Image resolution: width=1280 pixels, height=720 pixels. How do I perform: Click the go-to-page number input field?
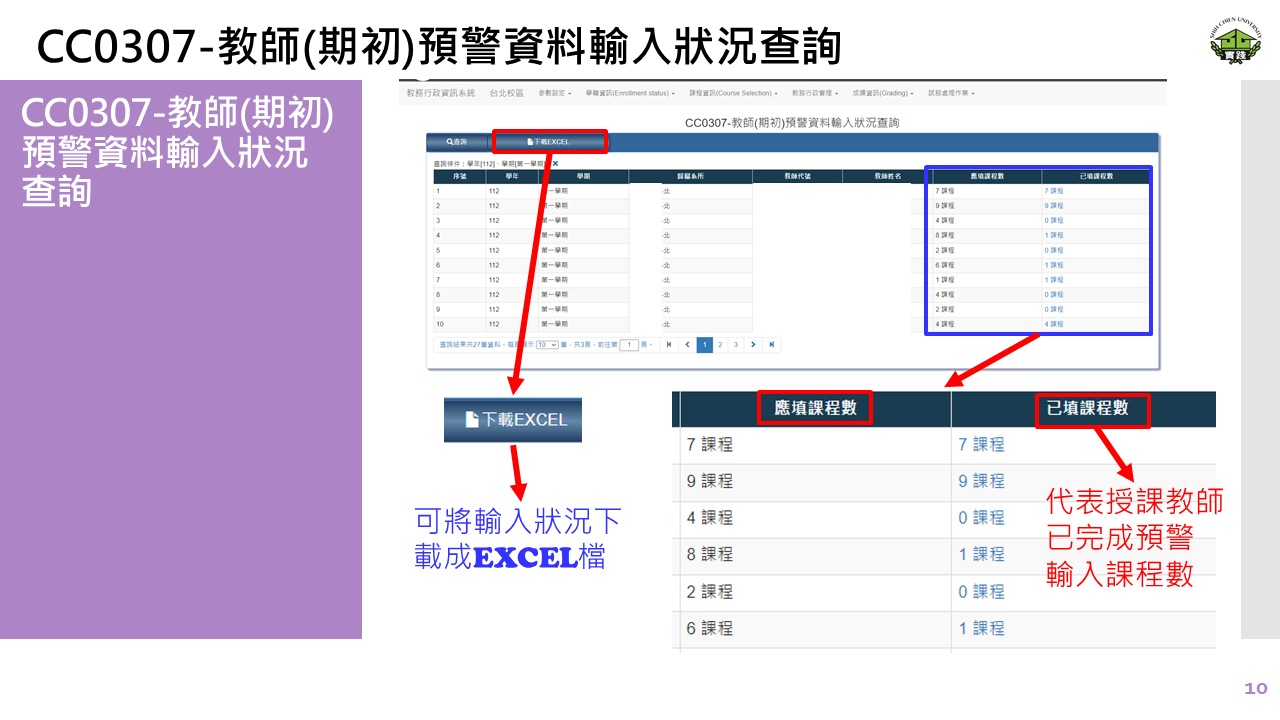629,345
